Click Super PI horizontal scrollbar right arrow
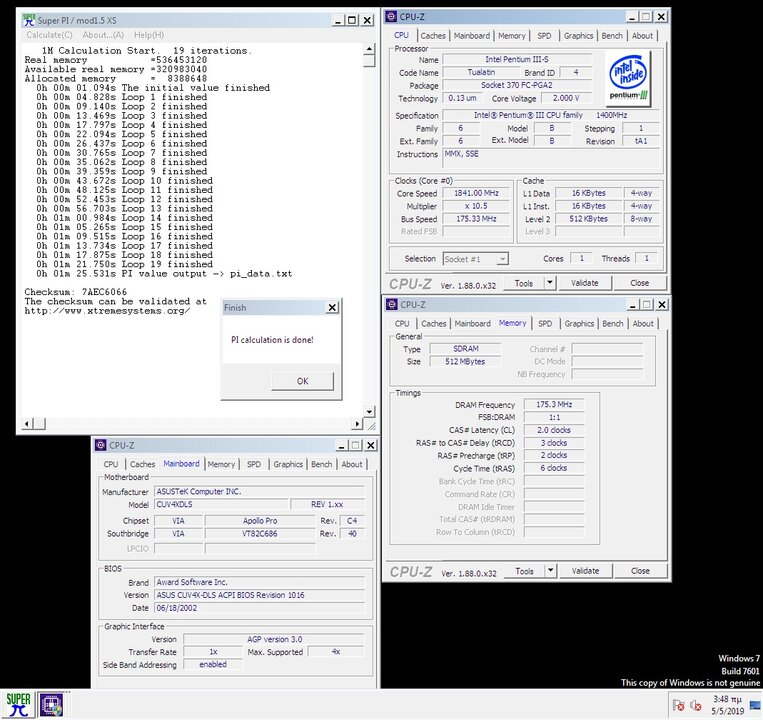 (x=358, y=424)
